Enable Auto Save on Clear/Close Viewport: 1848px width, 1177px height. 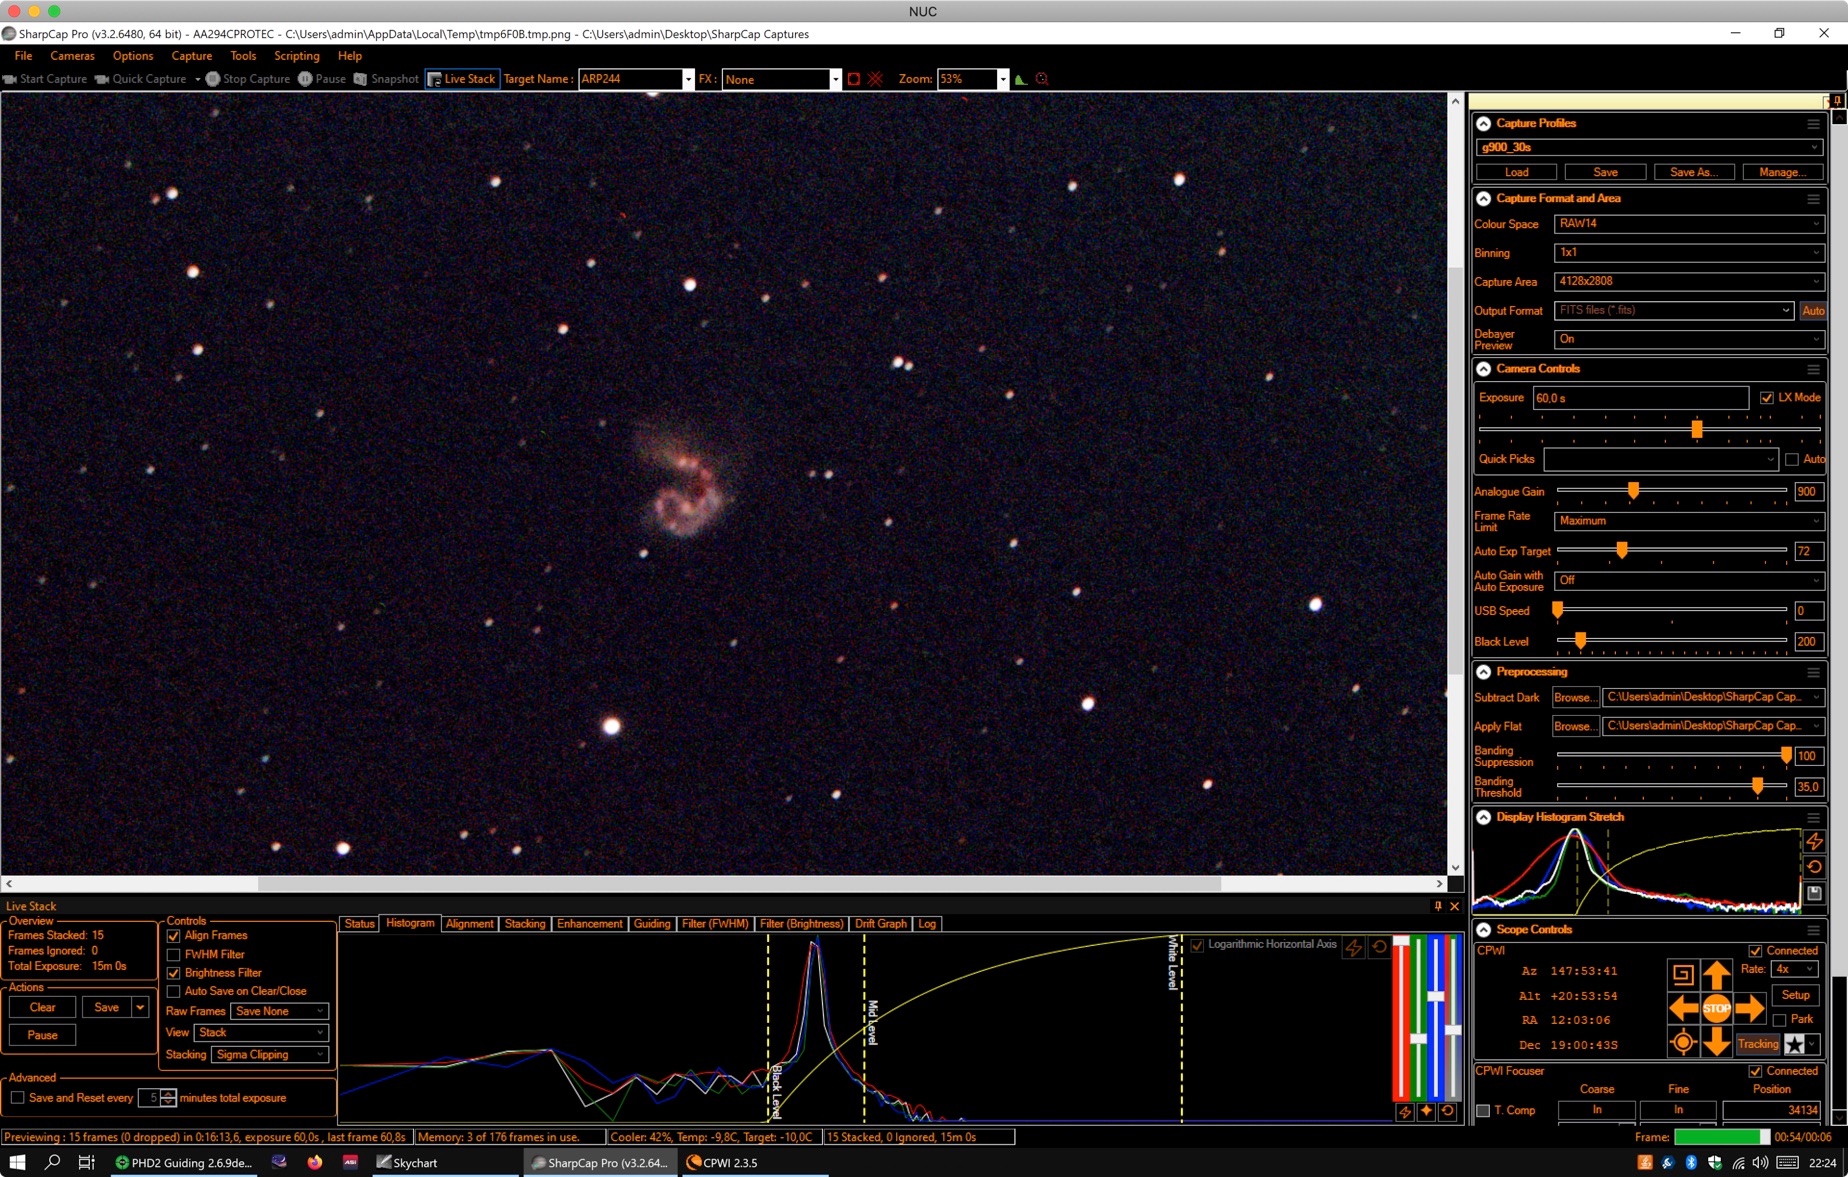click(x=174, y=992)
